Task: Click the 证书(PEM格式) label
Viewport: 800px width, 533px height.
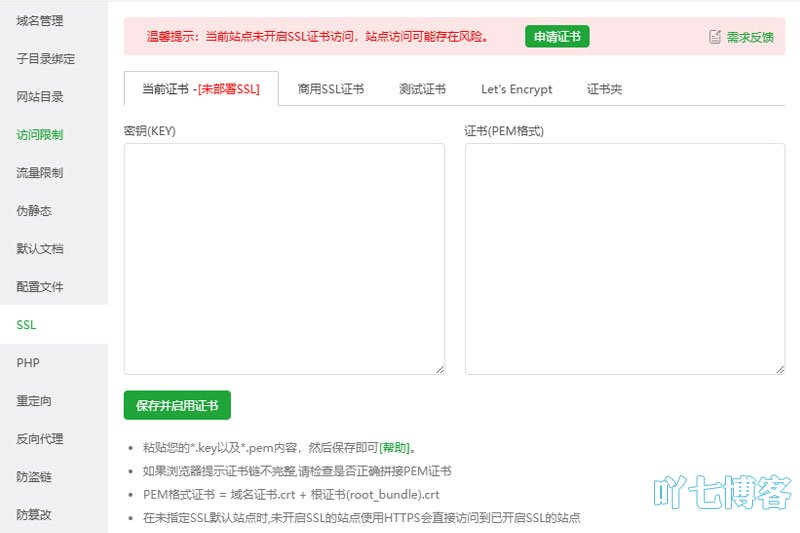Action: click(504, 131)
